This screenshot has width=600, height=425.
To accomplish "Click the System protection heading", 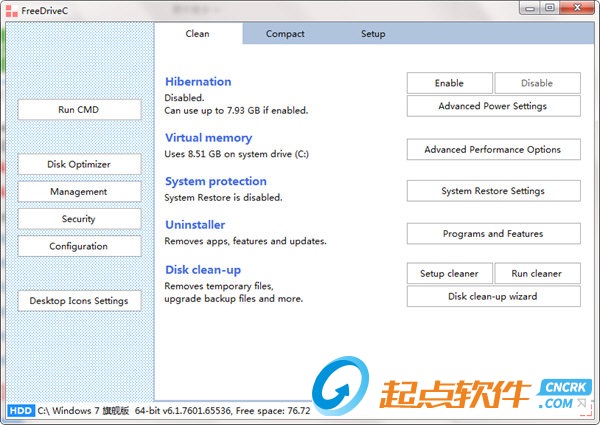I will (216, 181).
